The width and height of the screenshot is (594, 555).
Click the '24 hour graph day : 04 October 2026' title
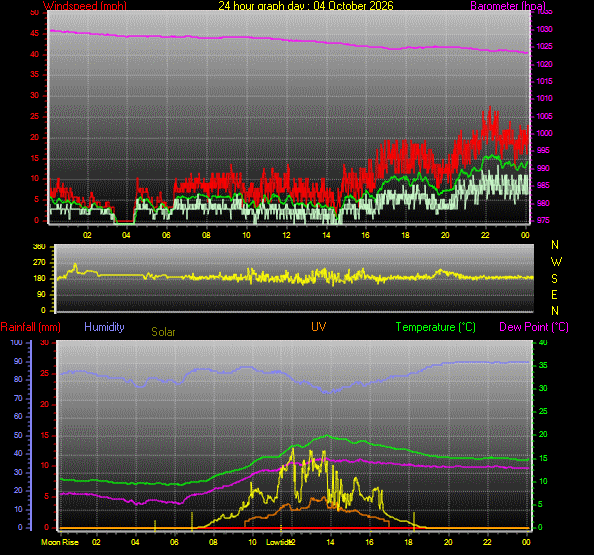[x=306, y=6]
